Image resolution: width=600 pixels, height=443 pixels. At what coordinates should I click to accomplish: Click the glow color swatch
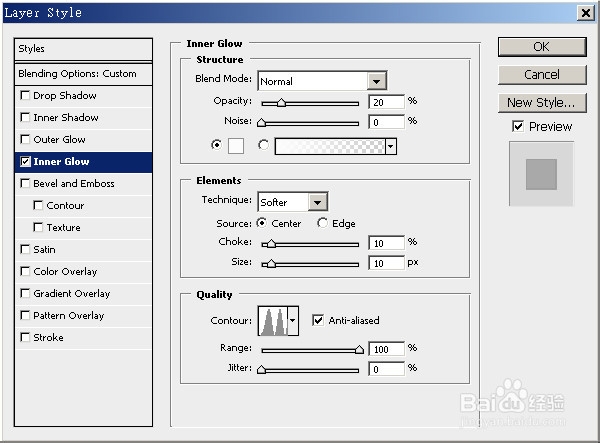(x=236, y=146)
